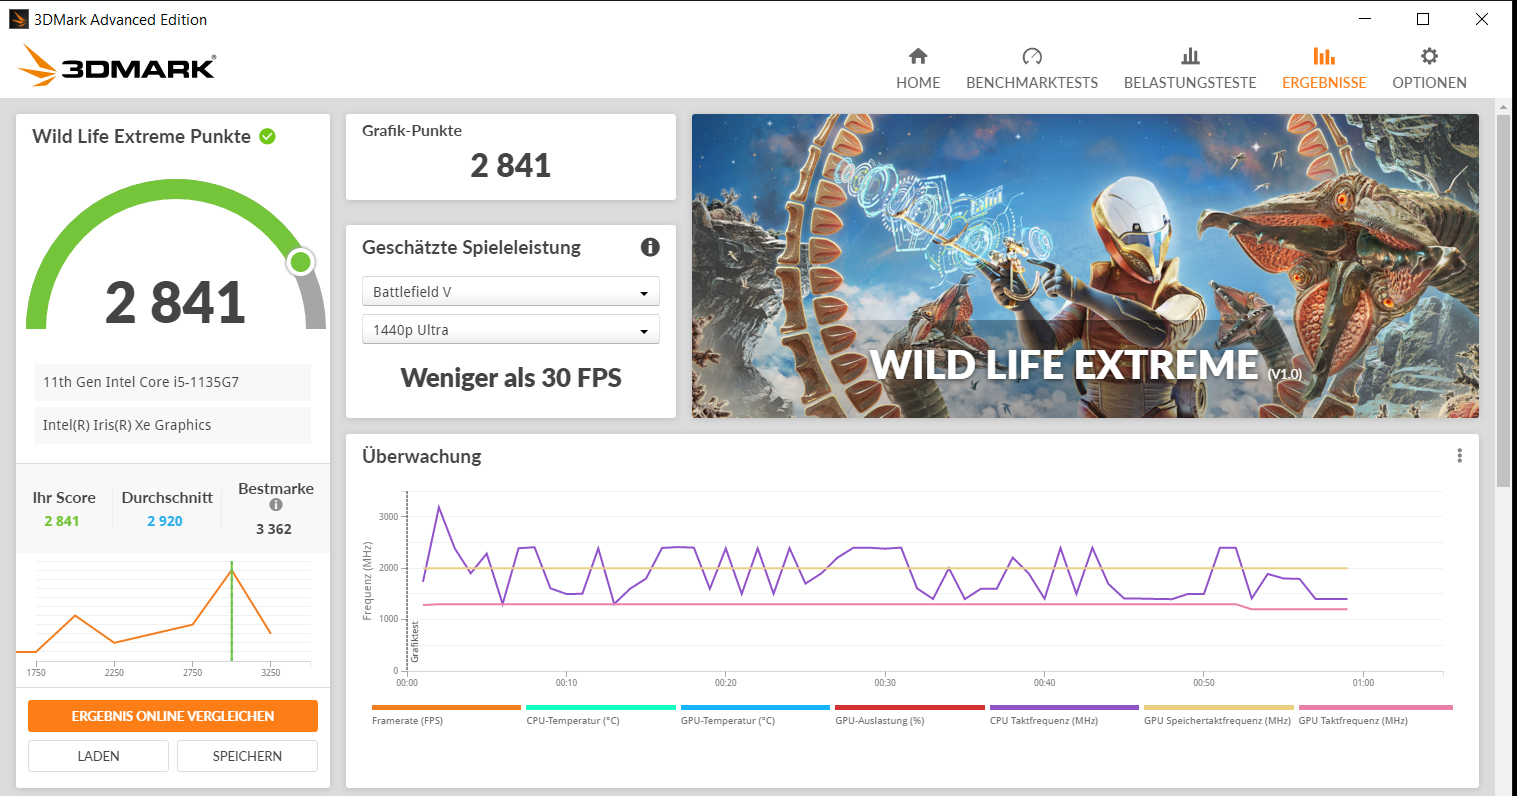The image size is (1517, 796).
Task: Click the Durchschnitt value 2 920
Action: coord(165,521)
